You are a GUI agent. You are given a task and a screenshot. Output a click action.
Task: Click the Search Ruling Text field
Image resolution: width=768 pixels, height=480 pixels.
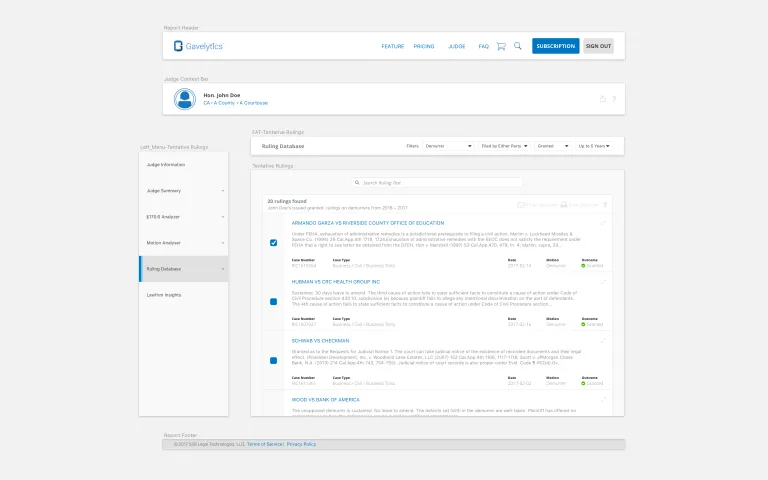[x=437, y=183]
